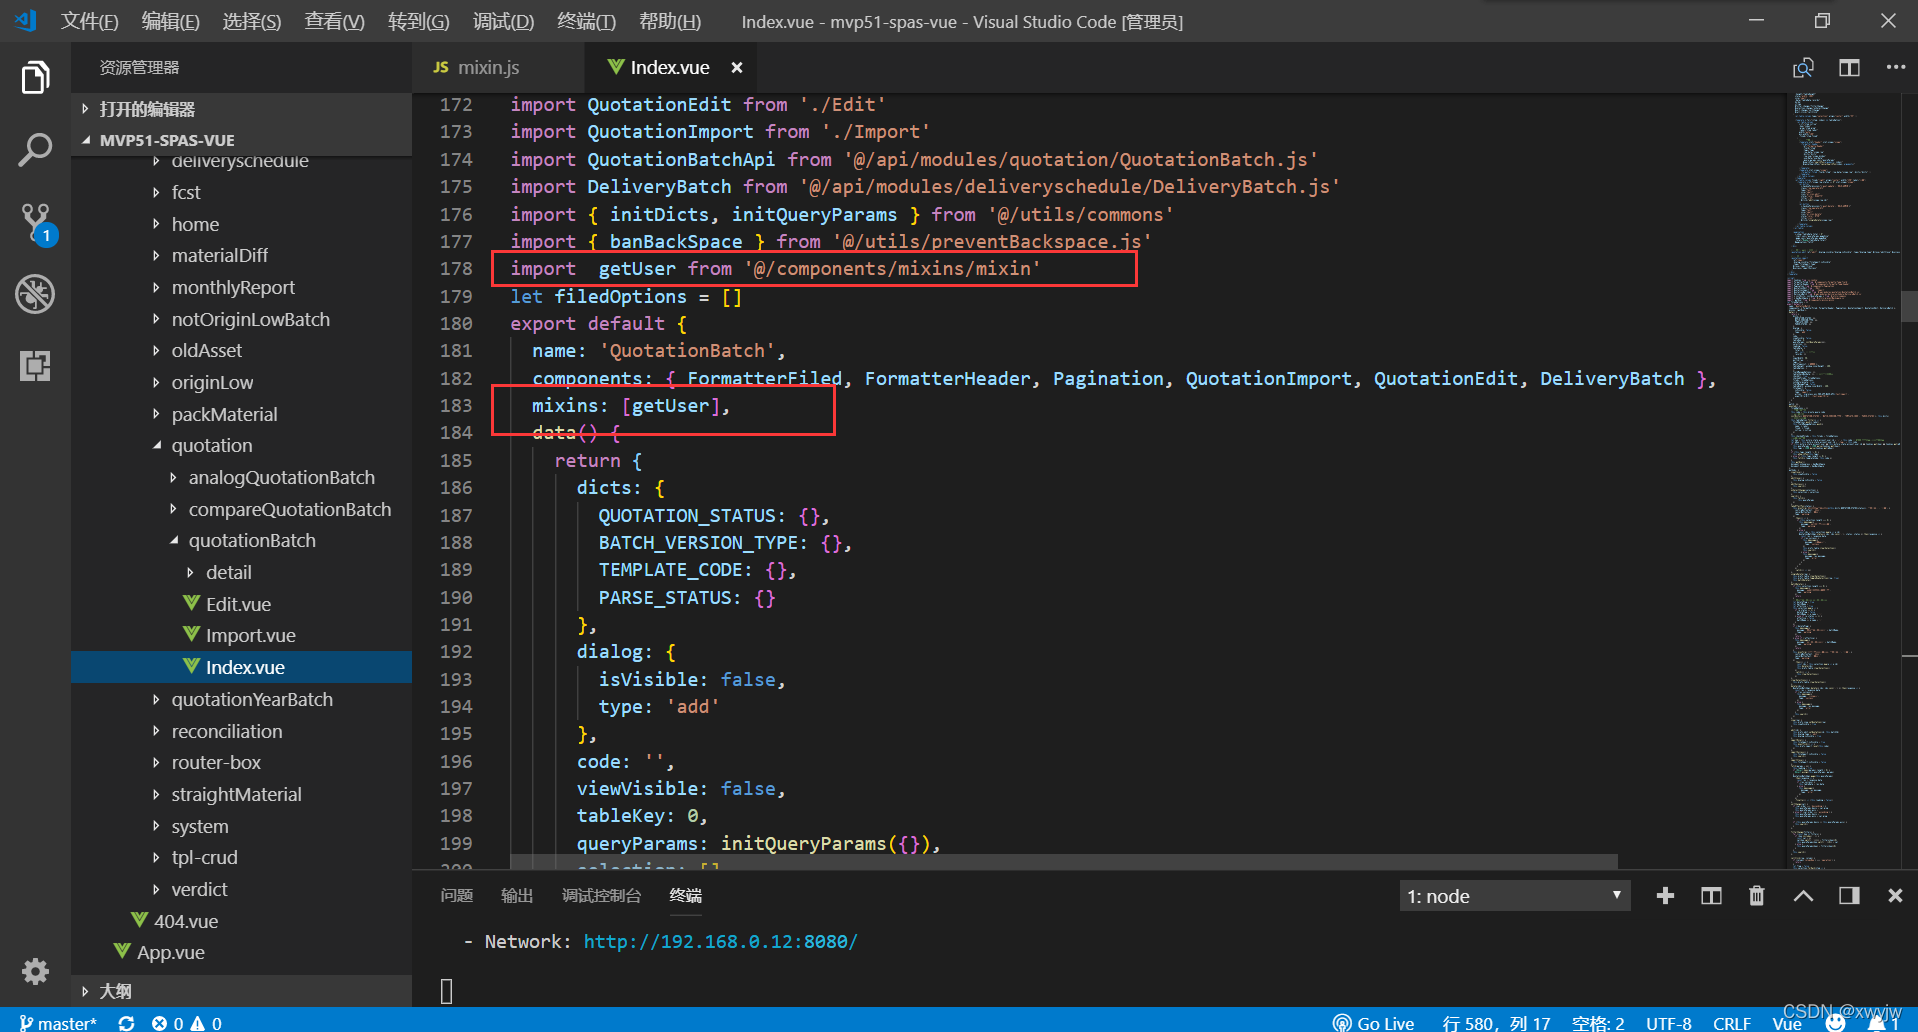Screen dimensions: 1918x1032
Task: Open the 编辑(E) menu
Action: pyautogui.click(x=170, y=21)
